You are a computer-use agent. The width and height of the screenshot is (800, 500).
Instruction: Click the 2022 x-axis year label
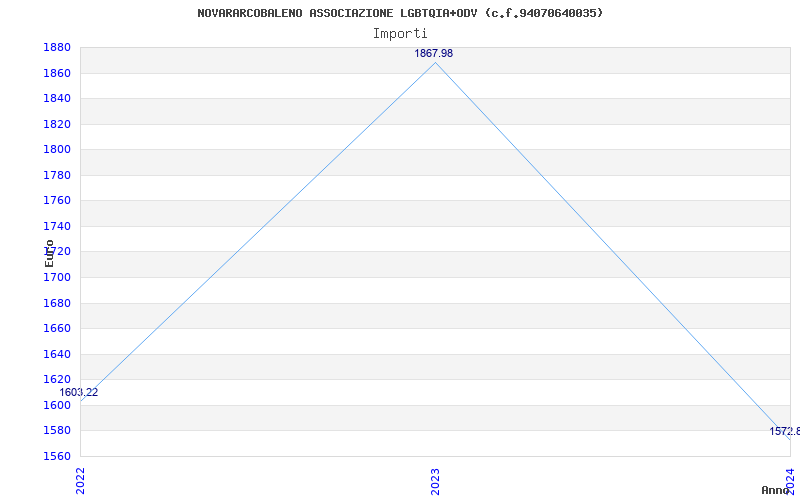(x=80, y=481)
